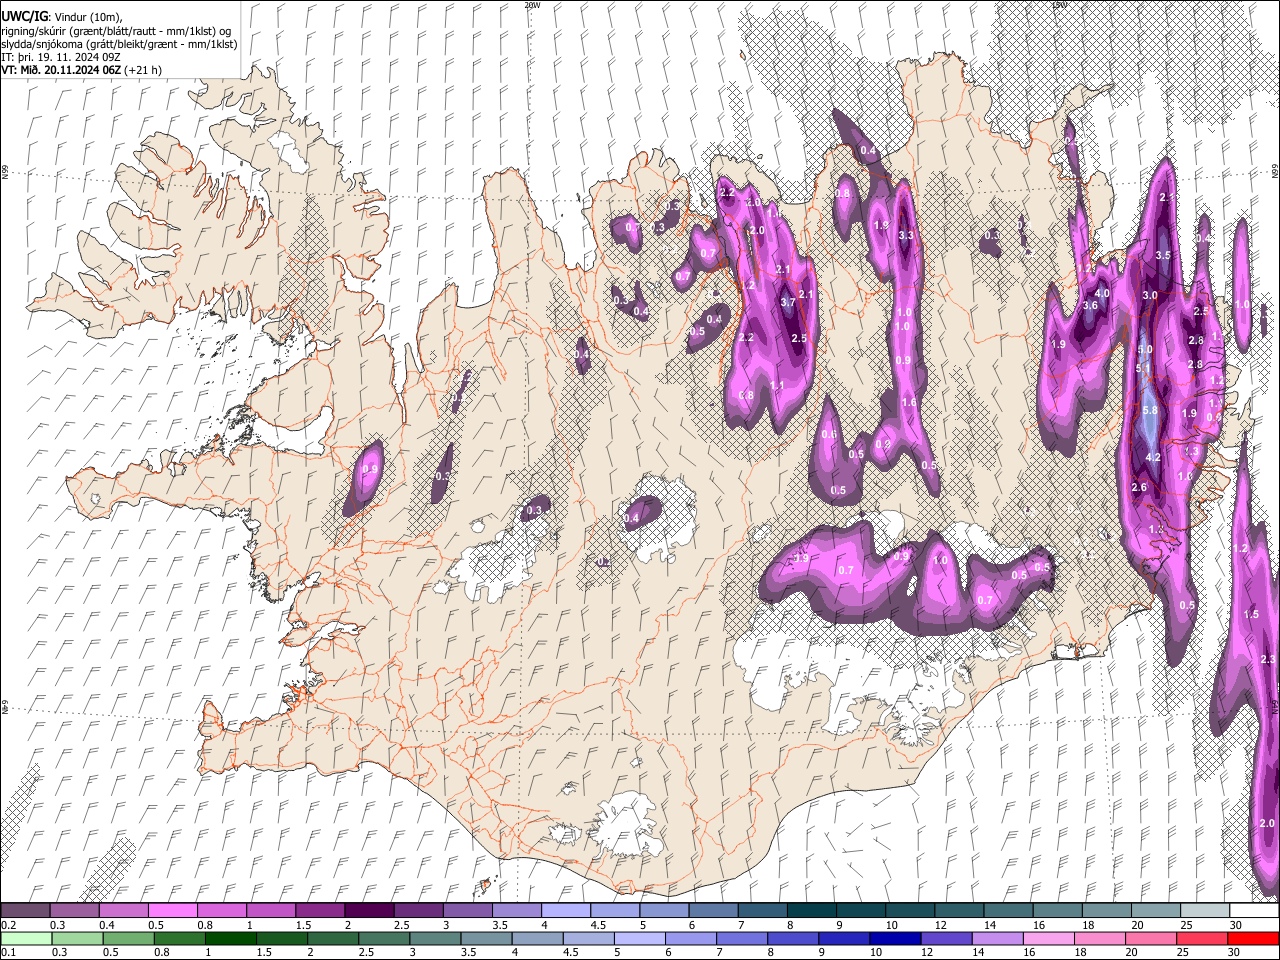
Task: Click the 'VT: Mið. 20.11.2024 06Z (+21 h)' line
Action: coord(82,70)
